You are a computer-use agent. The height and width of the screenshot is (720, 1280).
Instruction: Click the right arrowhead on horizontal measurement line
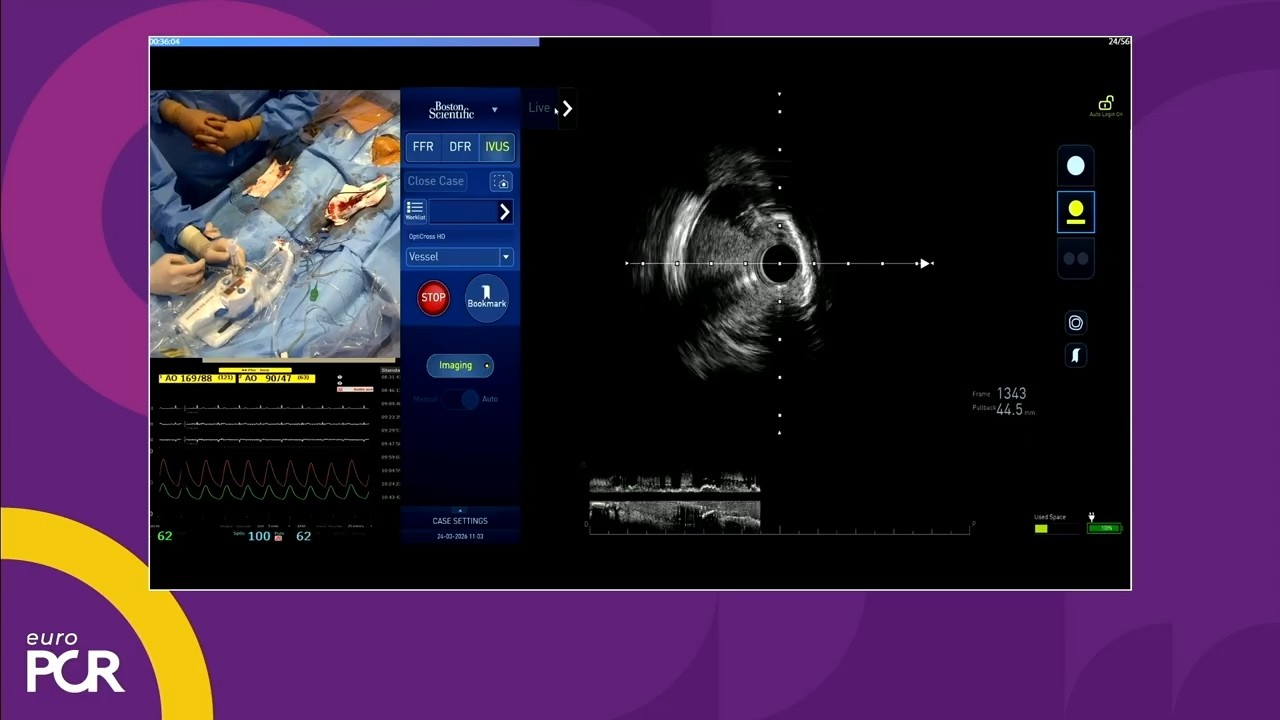tap(925, 264)
